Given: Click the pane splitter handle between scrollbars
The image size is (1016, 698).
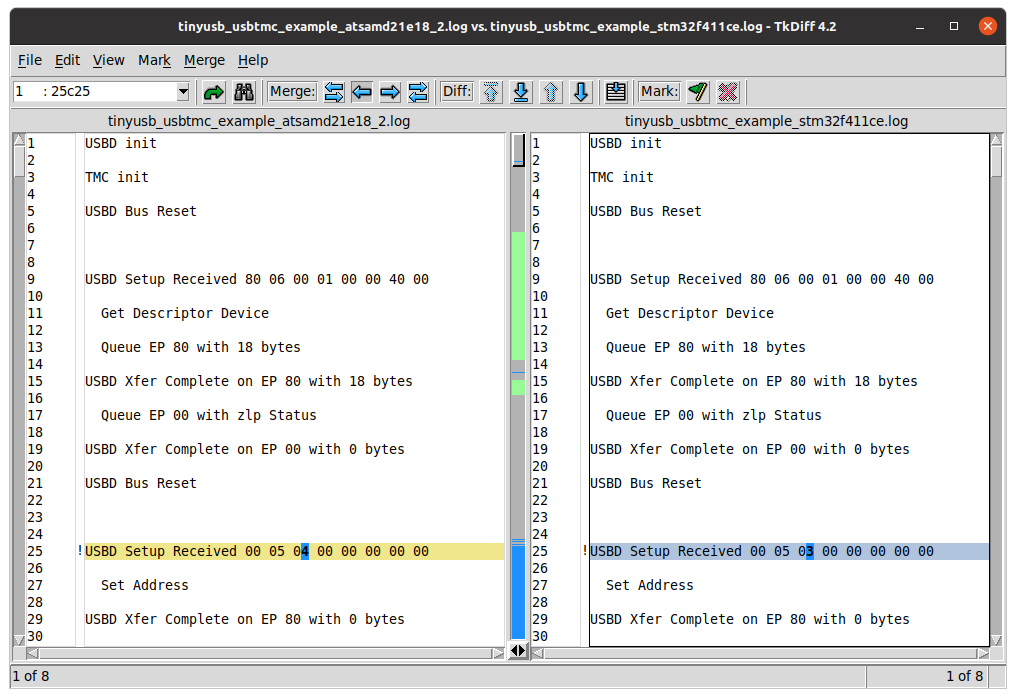Looking at the screenshot, I should pos(518,650).
